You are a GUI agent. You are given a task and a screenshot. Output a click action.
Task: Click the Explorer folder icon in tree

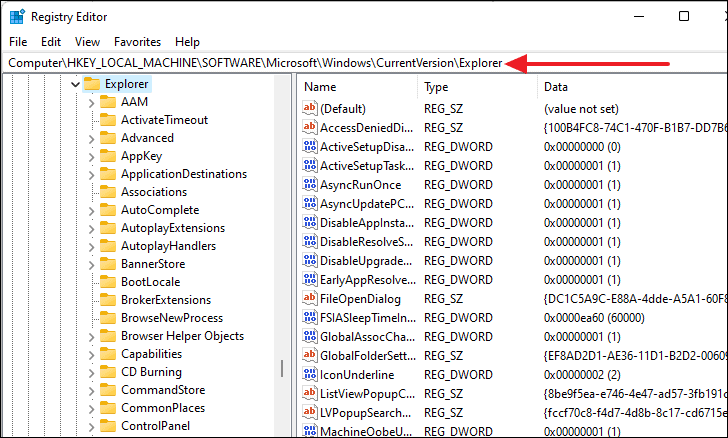coord(92,84)
